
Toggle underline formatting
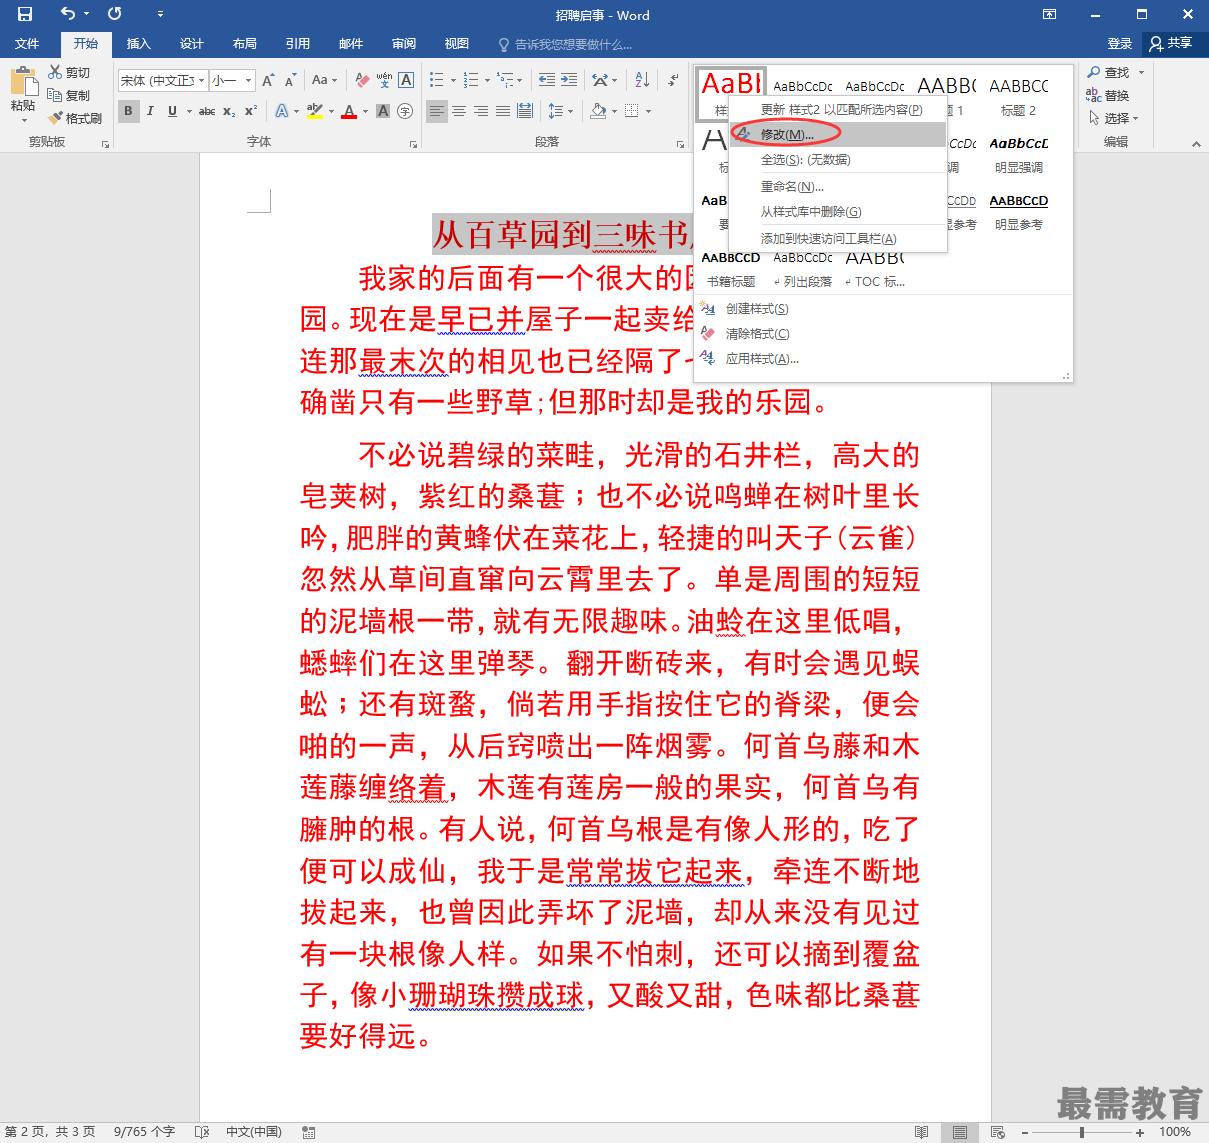coord(172,111)
